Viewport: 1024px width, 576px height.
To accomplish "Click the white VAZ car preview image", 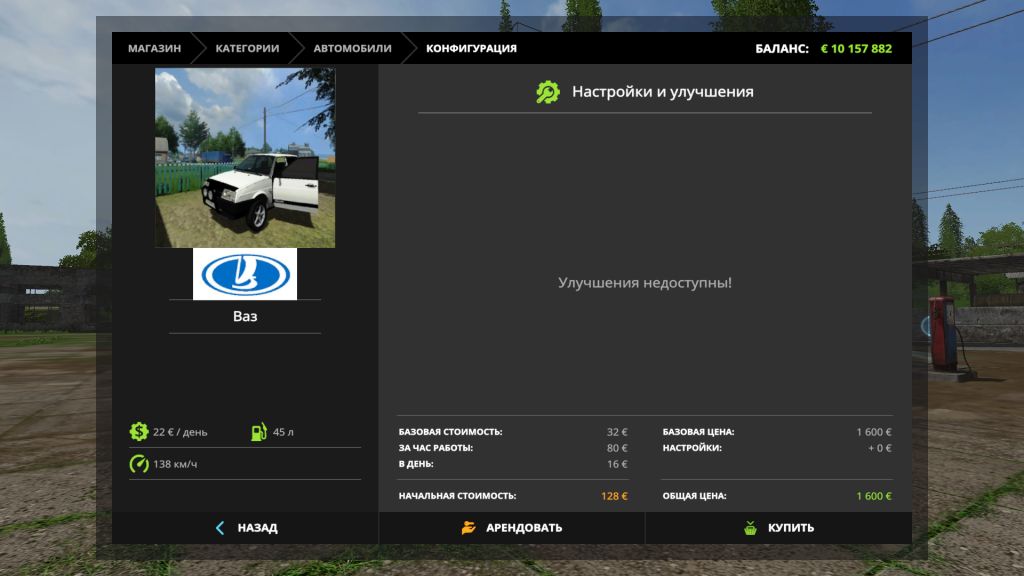I will pos(245,158).
